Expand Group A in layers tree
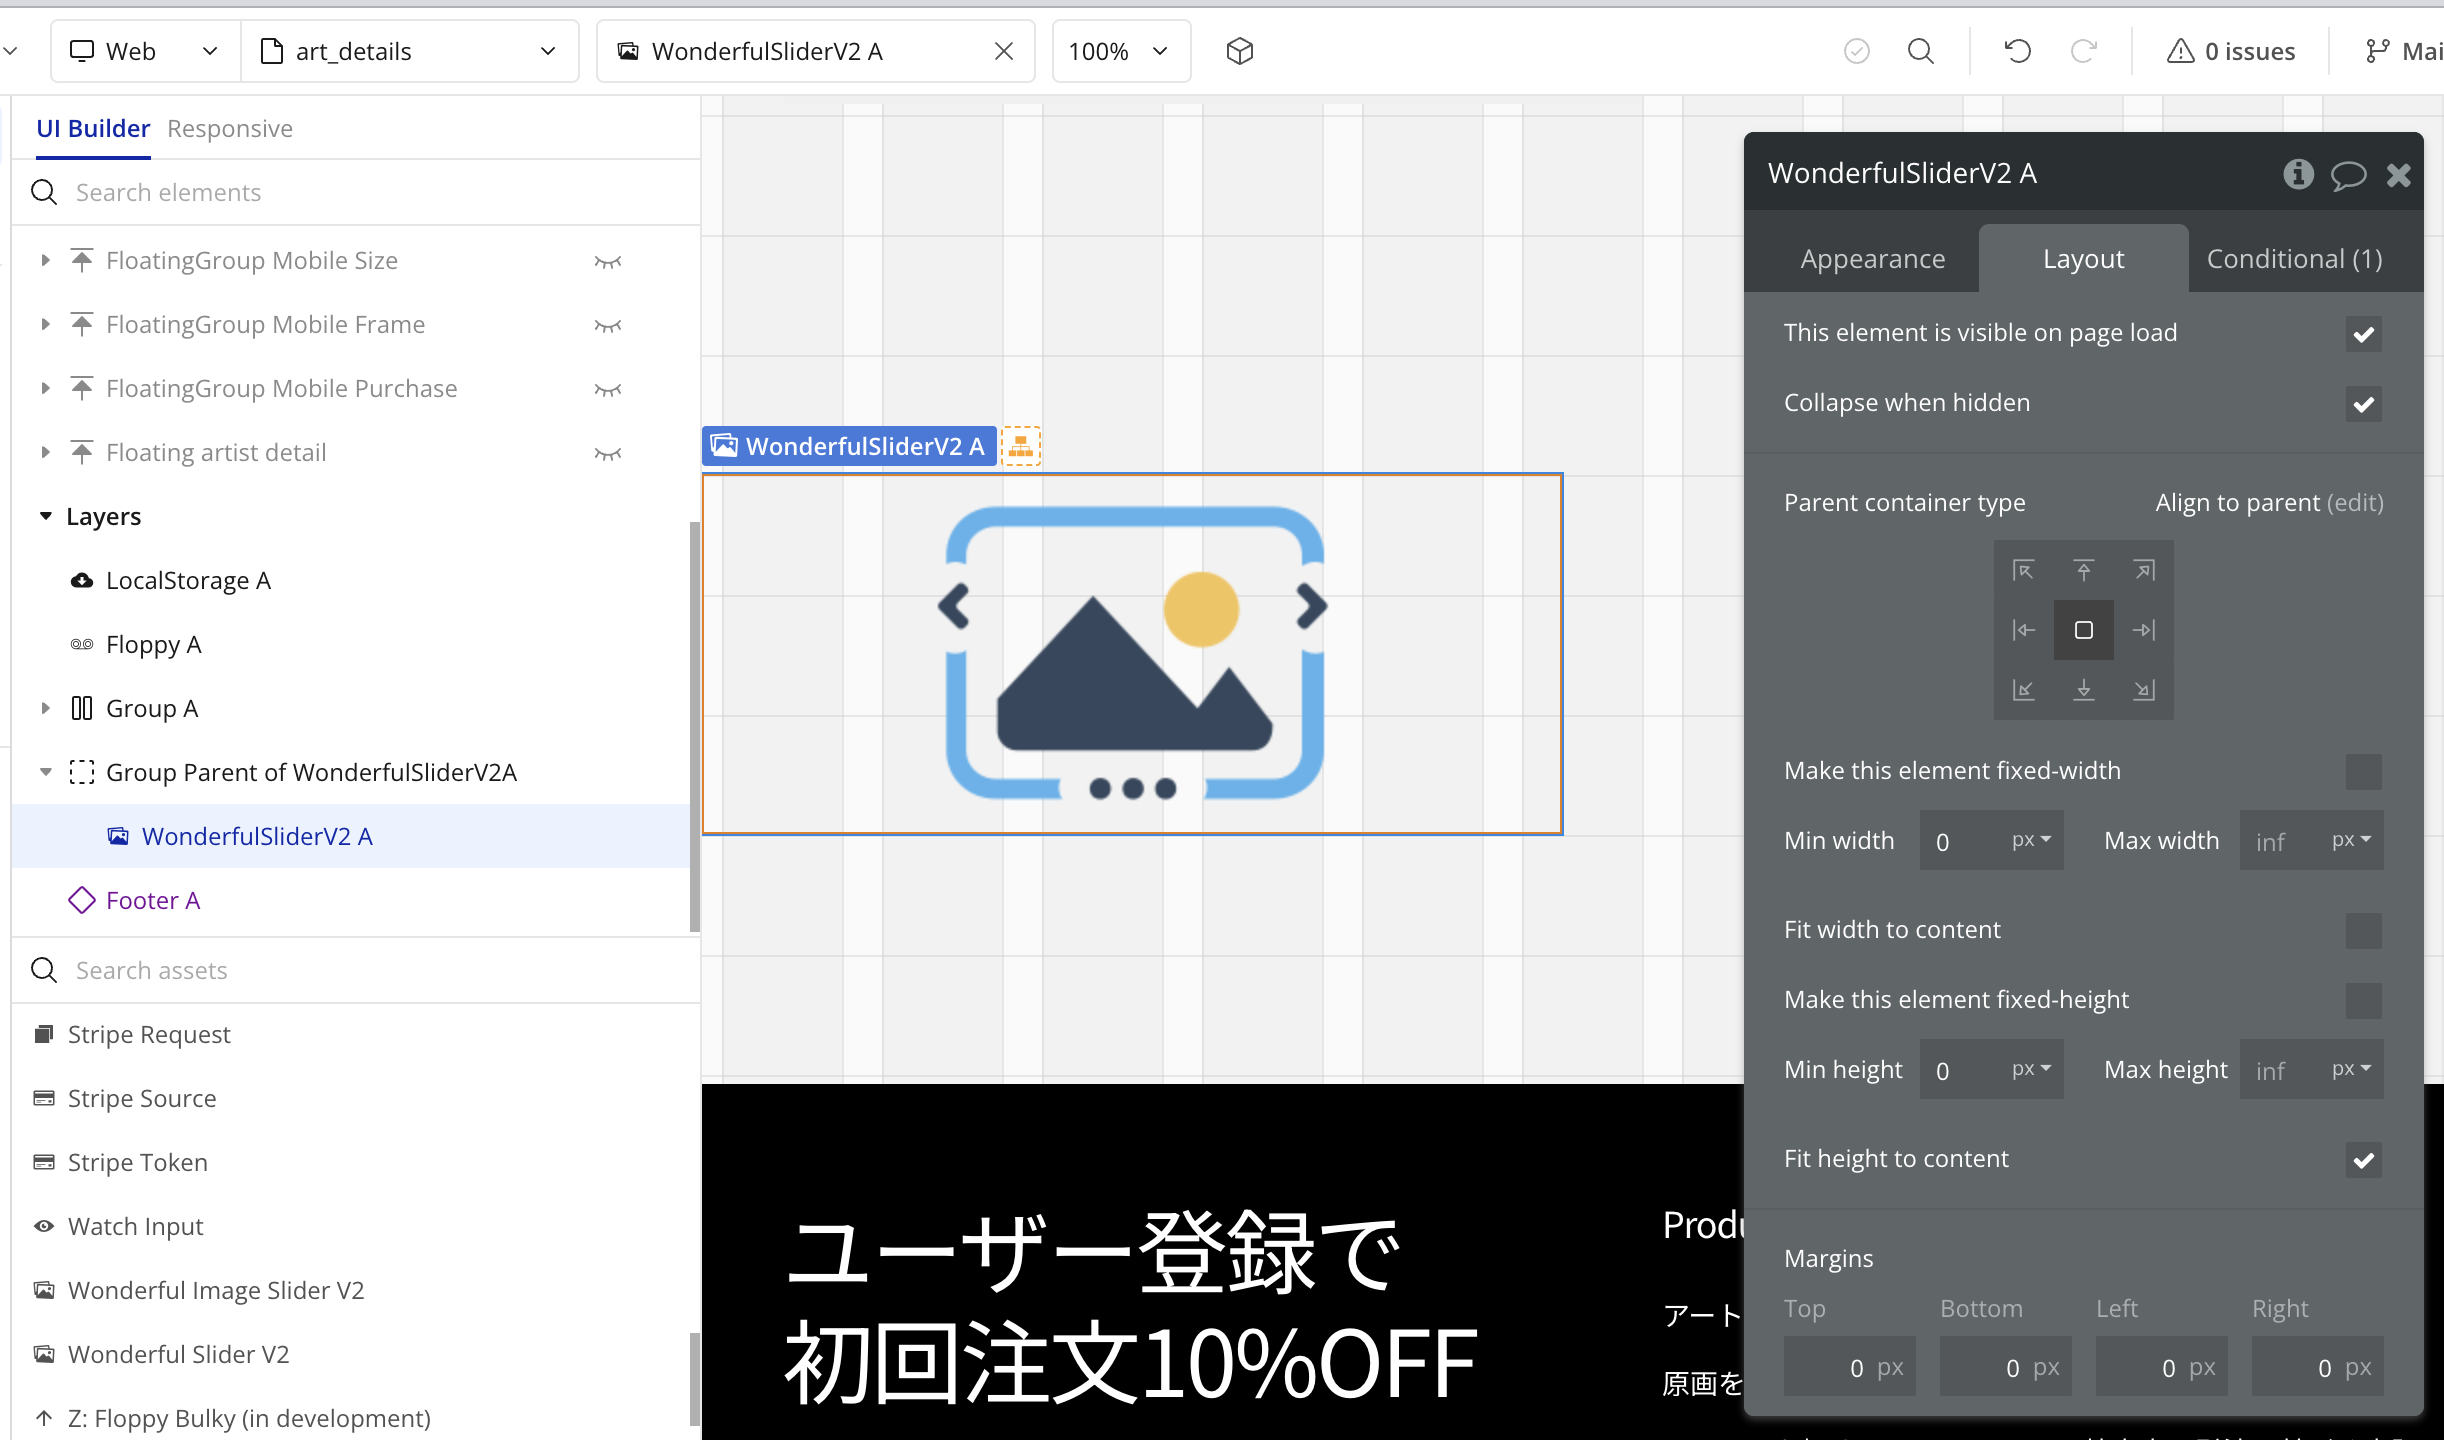 (x=45, y=708)
